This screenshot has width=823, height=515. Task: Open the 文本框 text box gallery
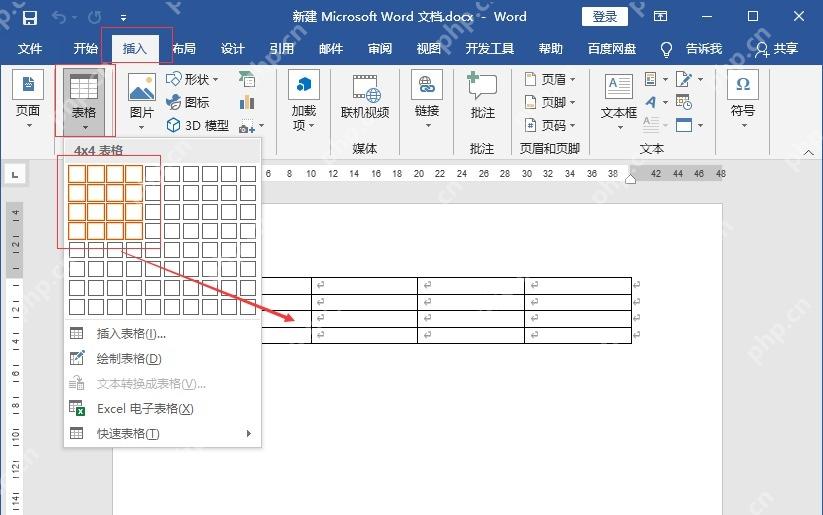[x=619, y=102]
